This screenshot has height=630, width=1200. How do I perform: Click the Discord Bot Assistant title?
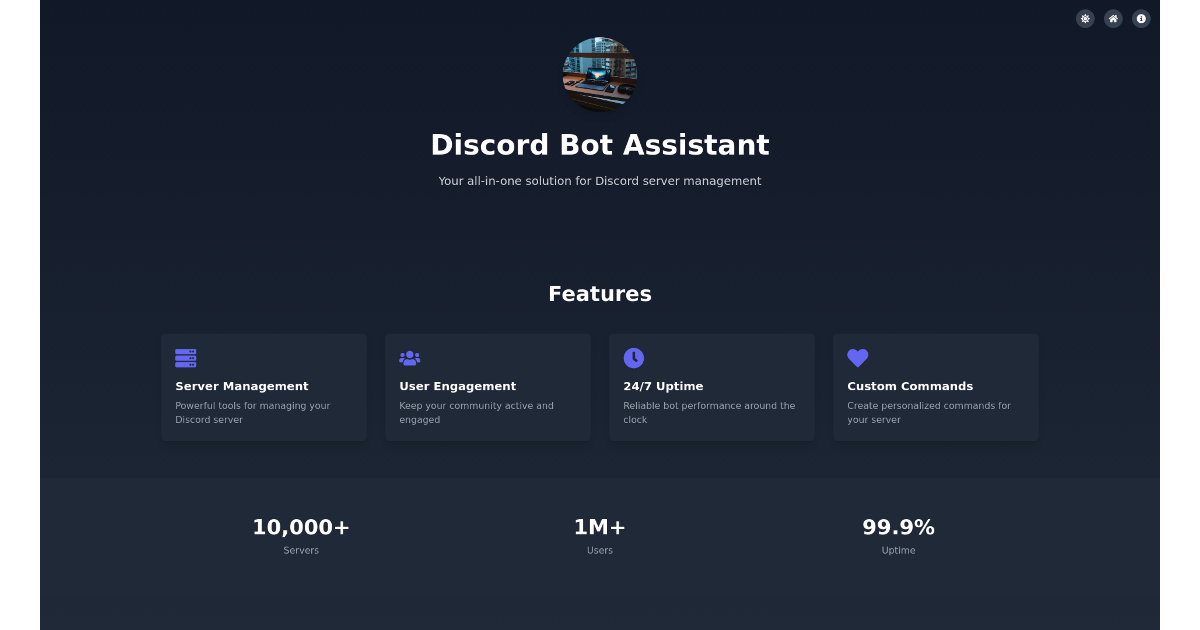[600, 144]
